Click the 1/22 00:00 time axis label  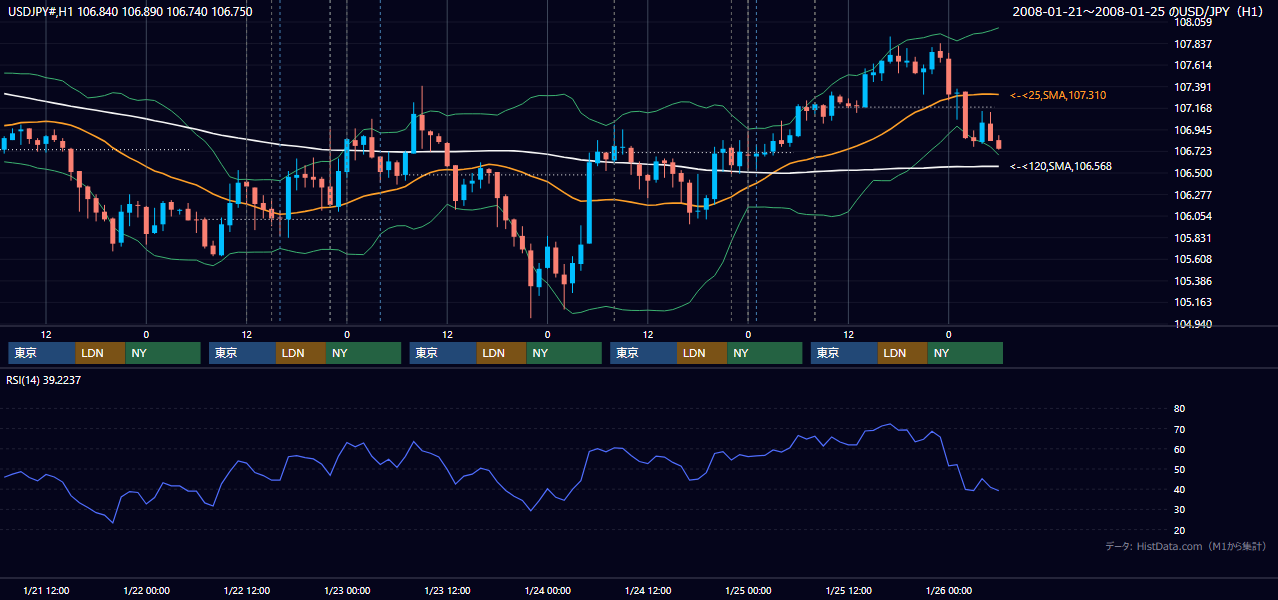pos(146,590)
